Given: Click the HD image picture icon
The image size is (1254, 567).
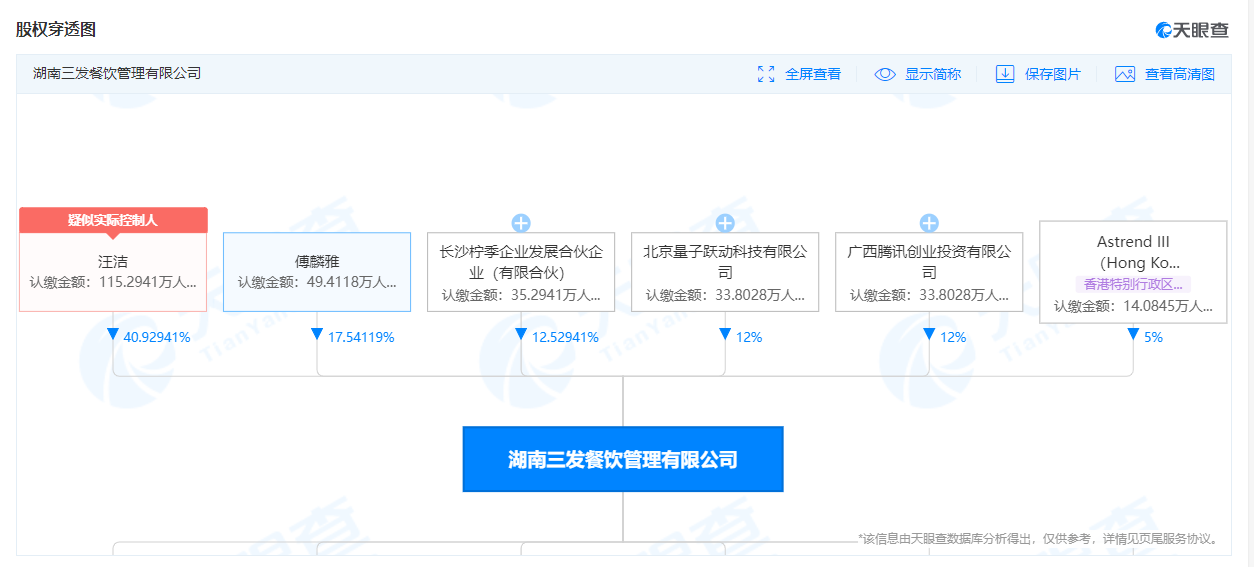Looking at the screenshot, I should click(x=1125, y=74).
